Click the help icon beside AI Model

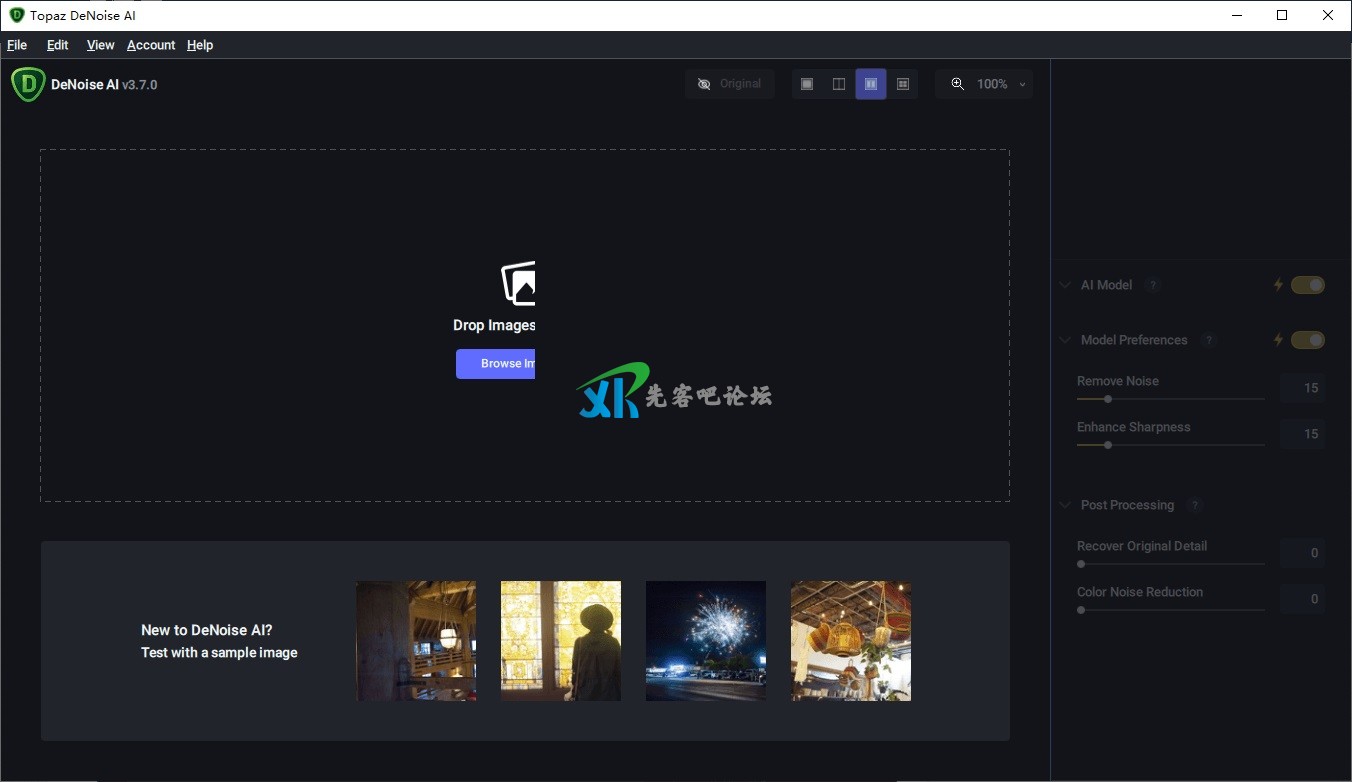tap(1152, 285)
